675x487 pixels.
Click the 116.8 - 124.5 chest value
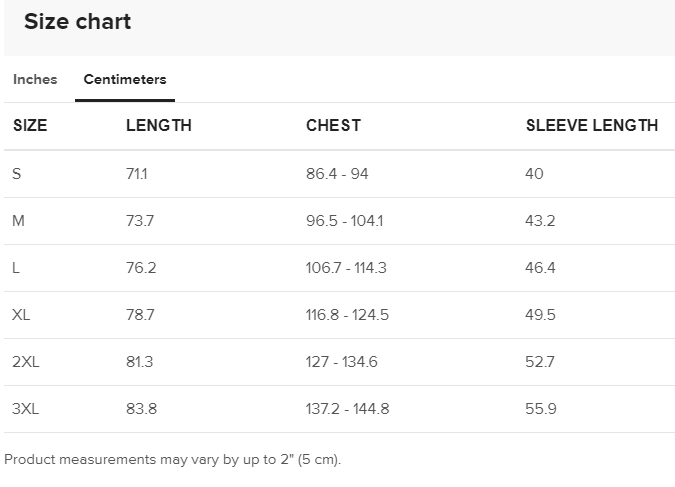tap(347, 315)
